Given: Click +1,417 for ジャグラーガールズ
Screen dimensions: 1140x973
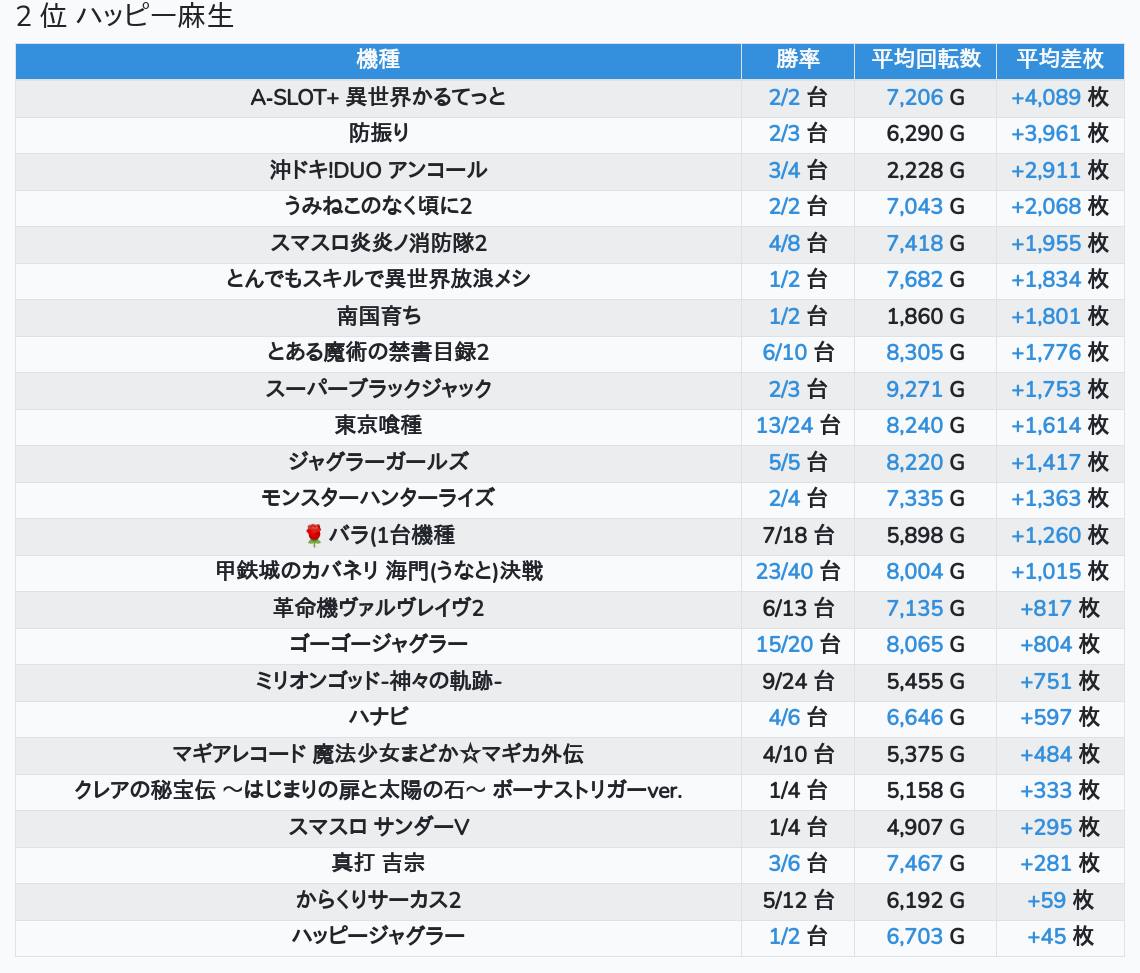Looking at the screenshot, I should point(1045,463).
